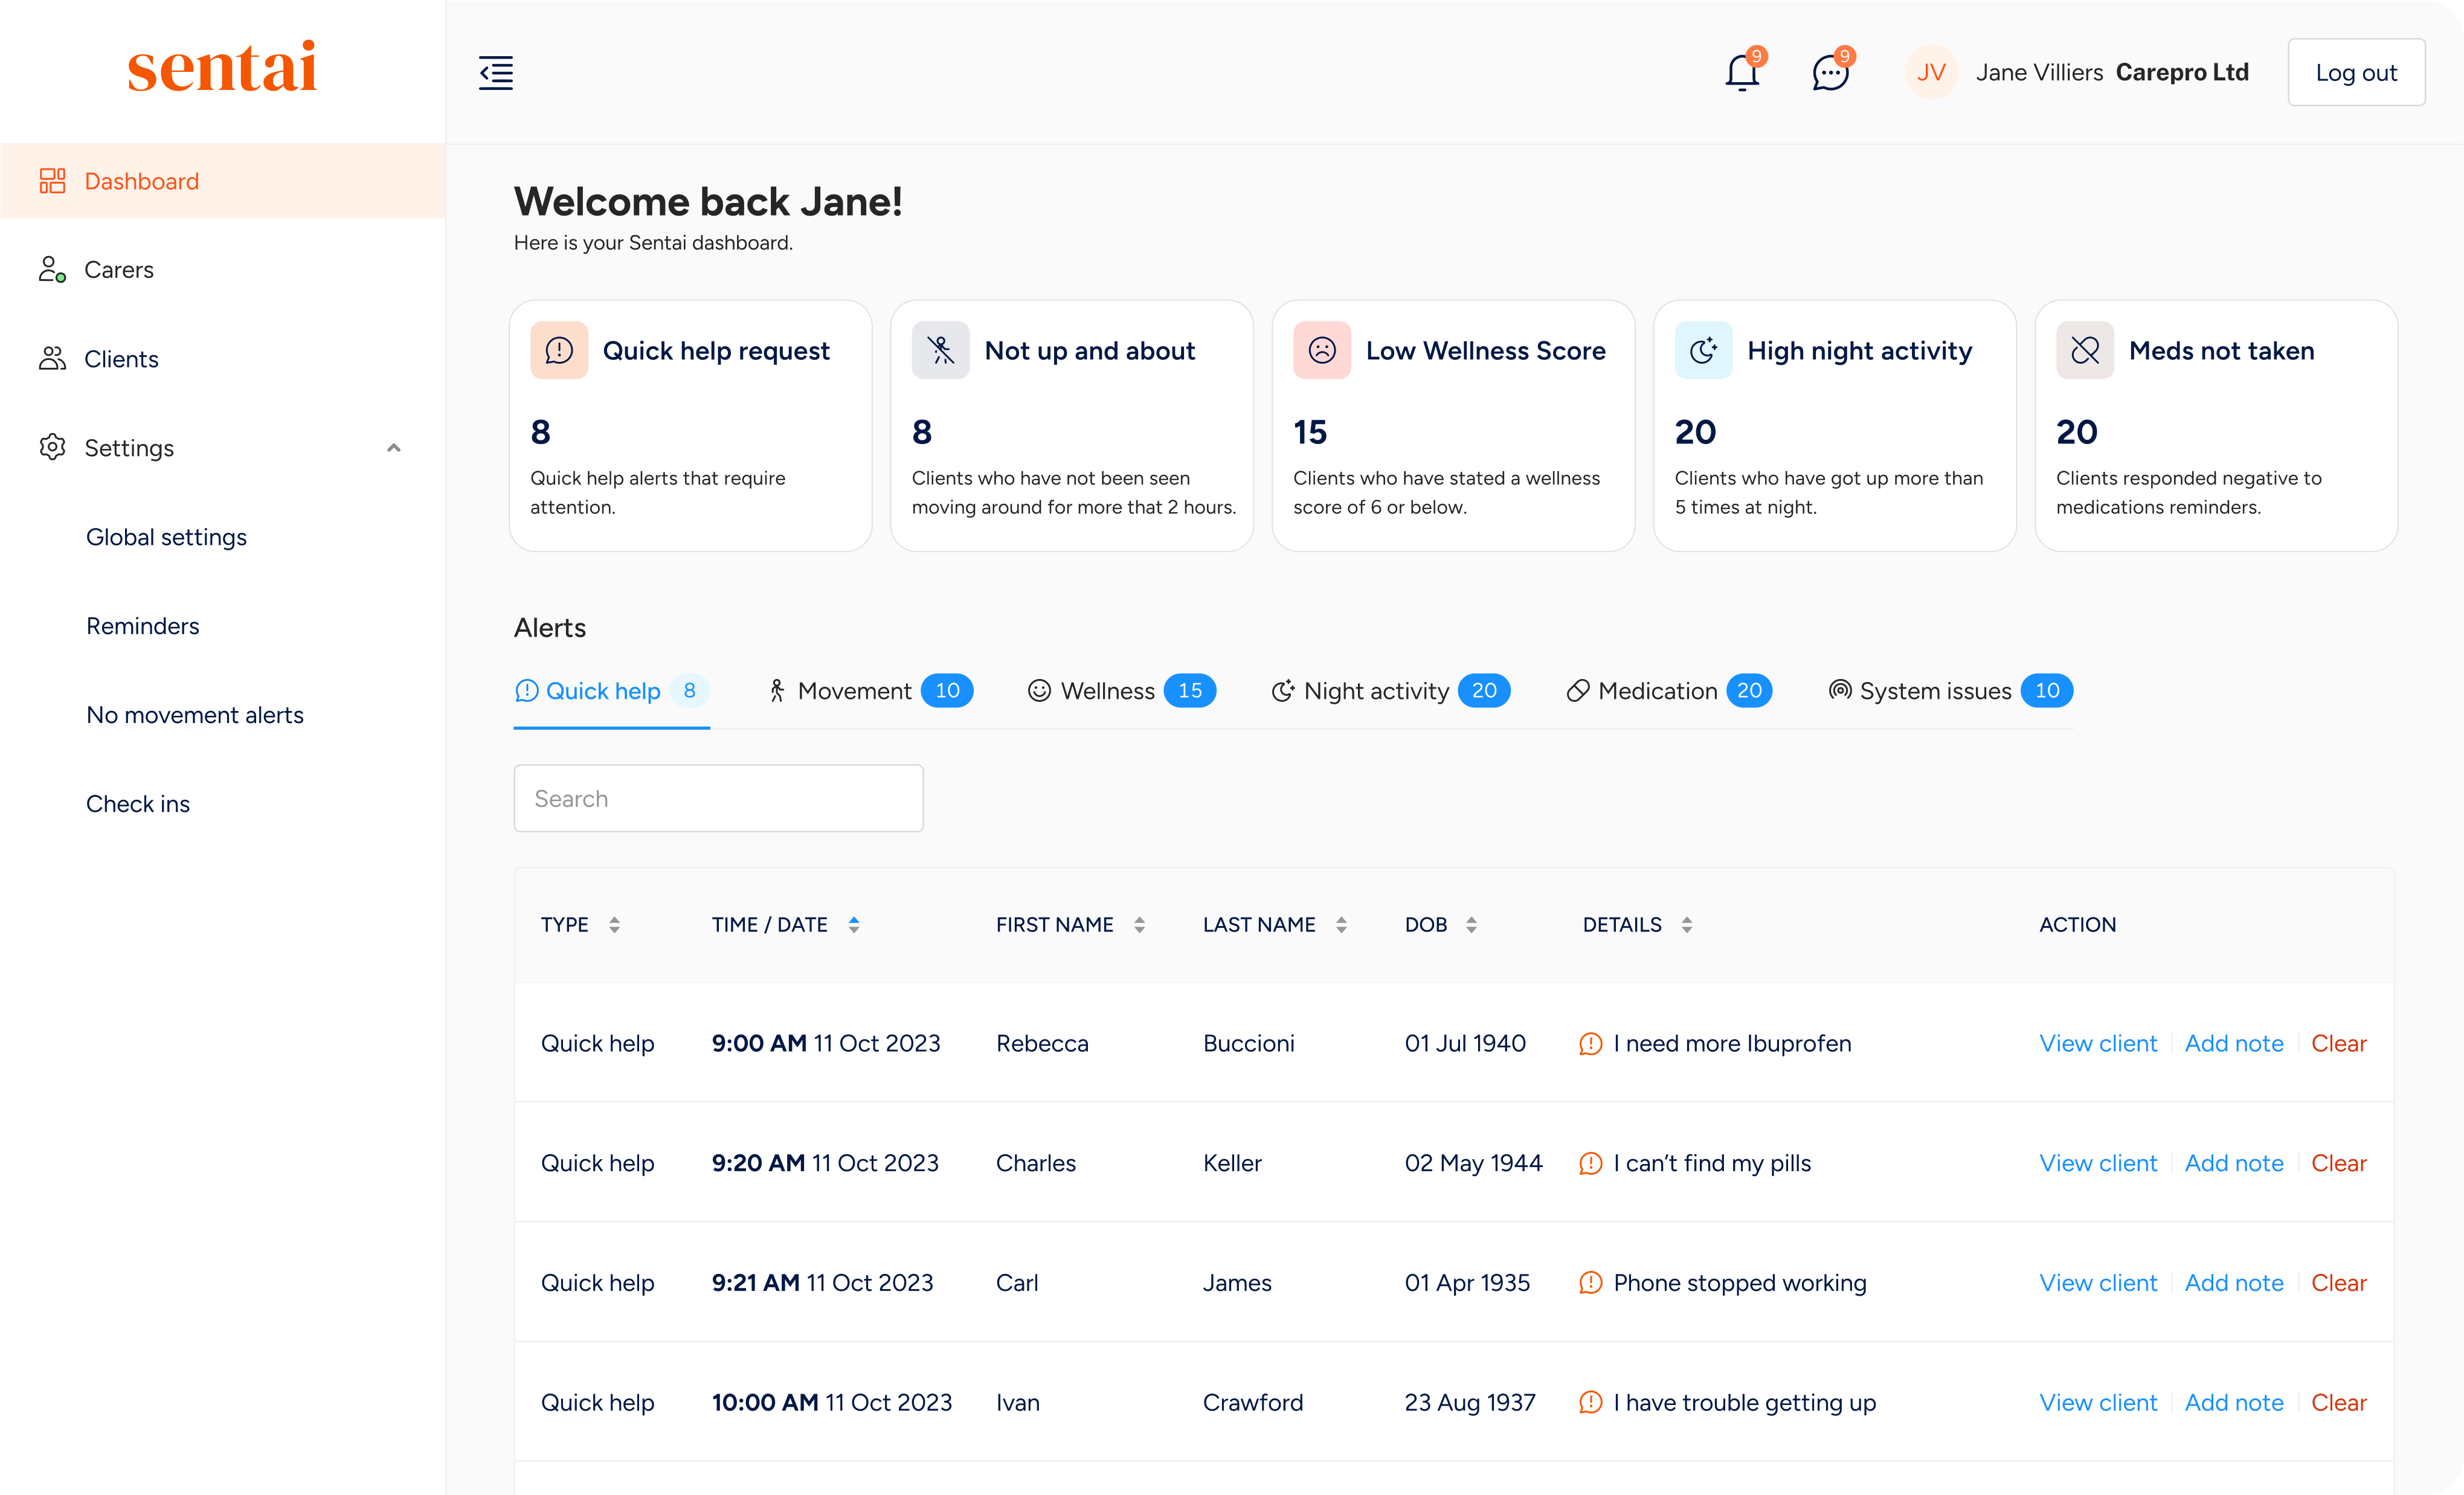The width and height of the screenshot is (2464, 1495).
Task: Open the chat messages icon
Action: [1830, 73]
